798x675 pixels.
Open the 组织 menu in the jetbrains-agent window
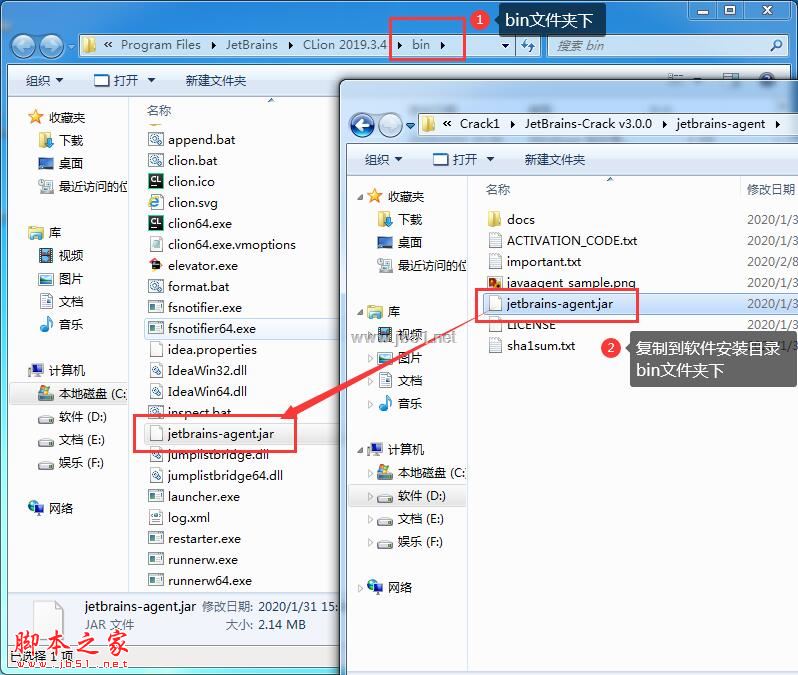click(x=383, y=159)
